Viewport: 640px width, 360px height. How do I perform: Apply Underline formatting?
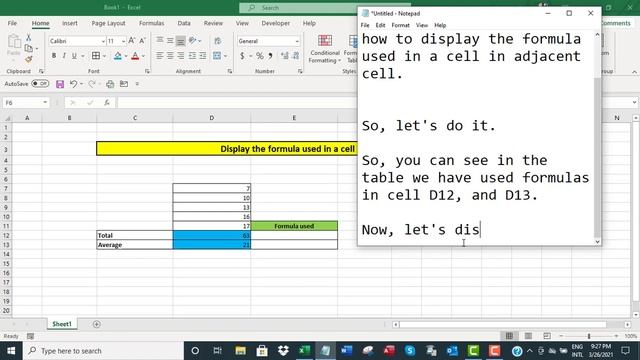[74, 56]
